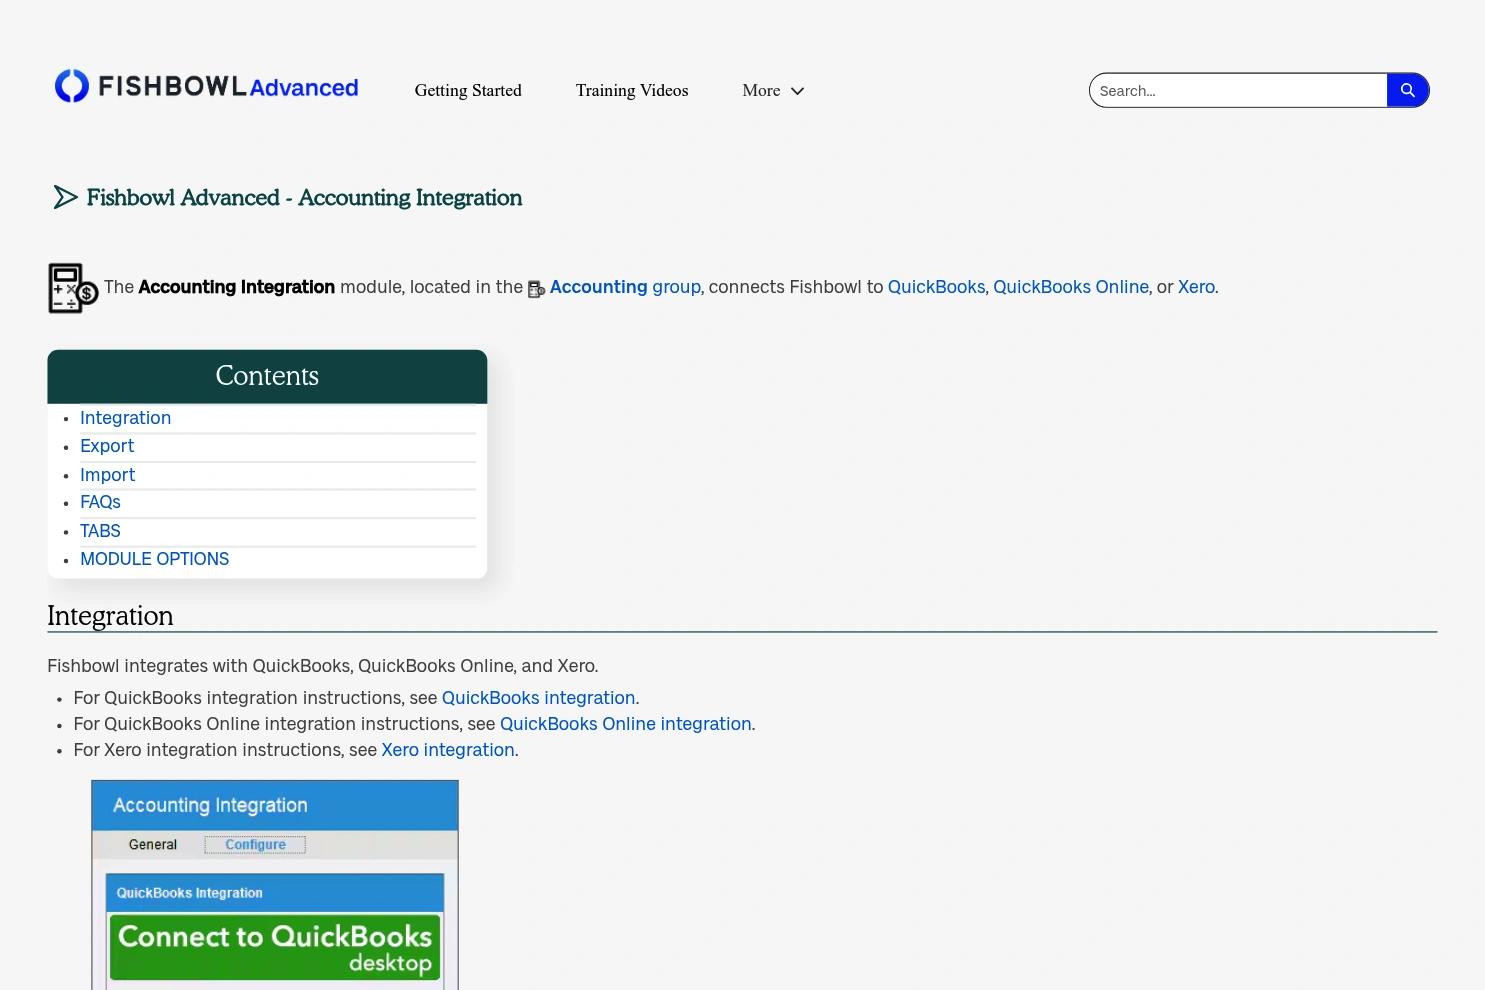Screen dimensions: 1485x990
Task: Follow the Accounting group link
Action: (x=625, y=287)
